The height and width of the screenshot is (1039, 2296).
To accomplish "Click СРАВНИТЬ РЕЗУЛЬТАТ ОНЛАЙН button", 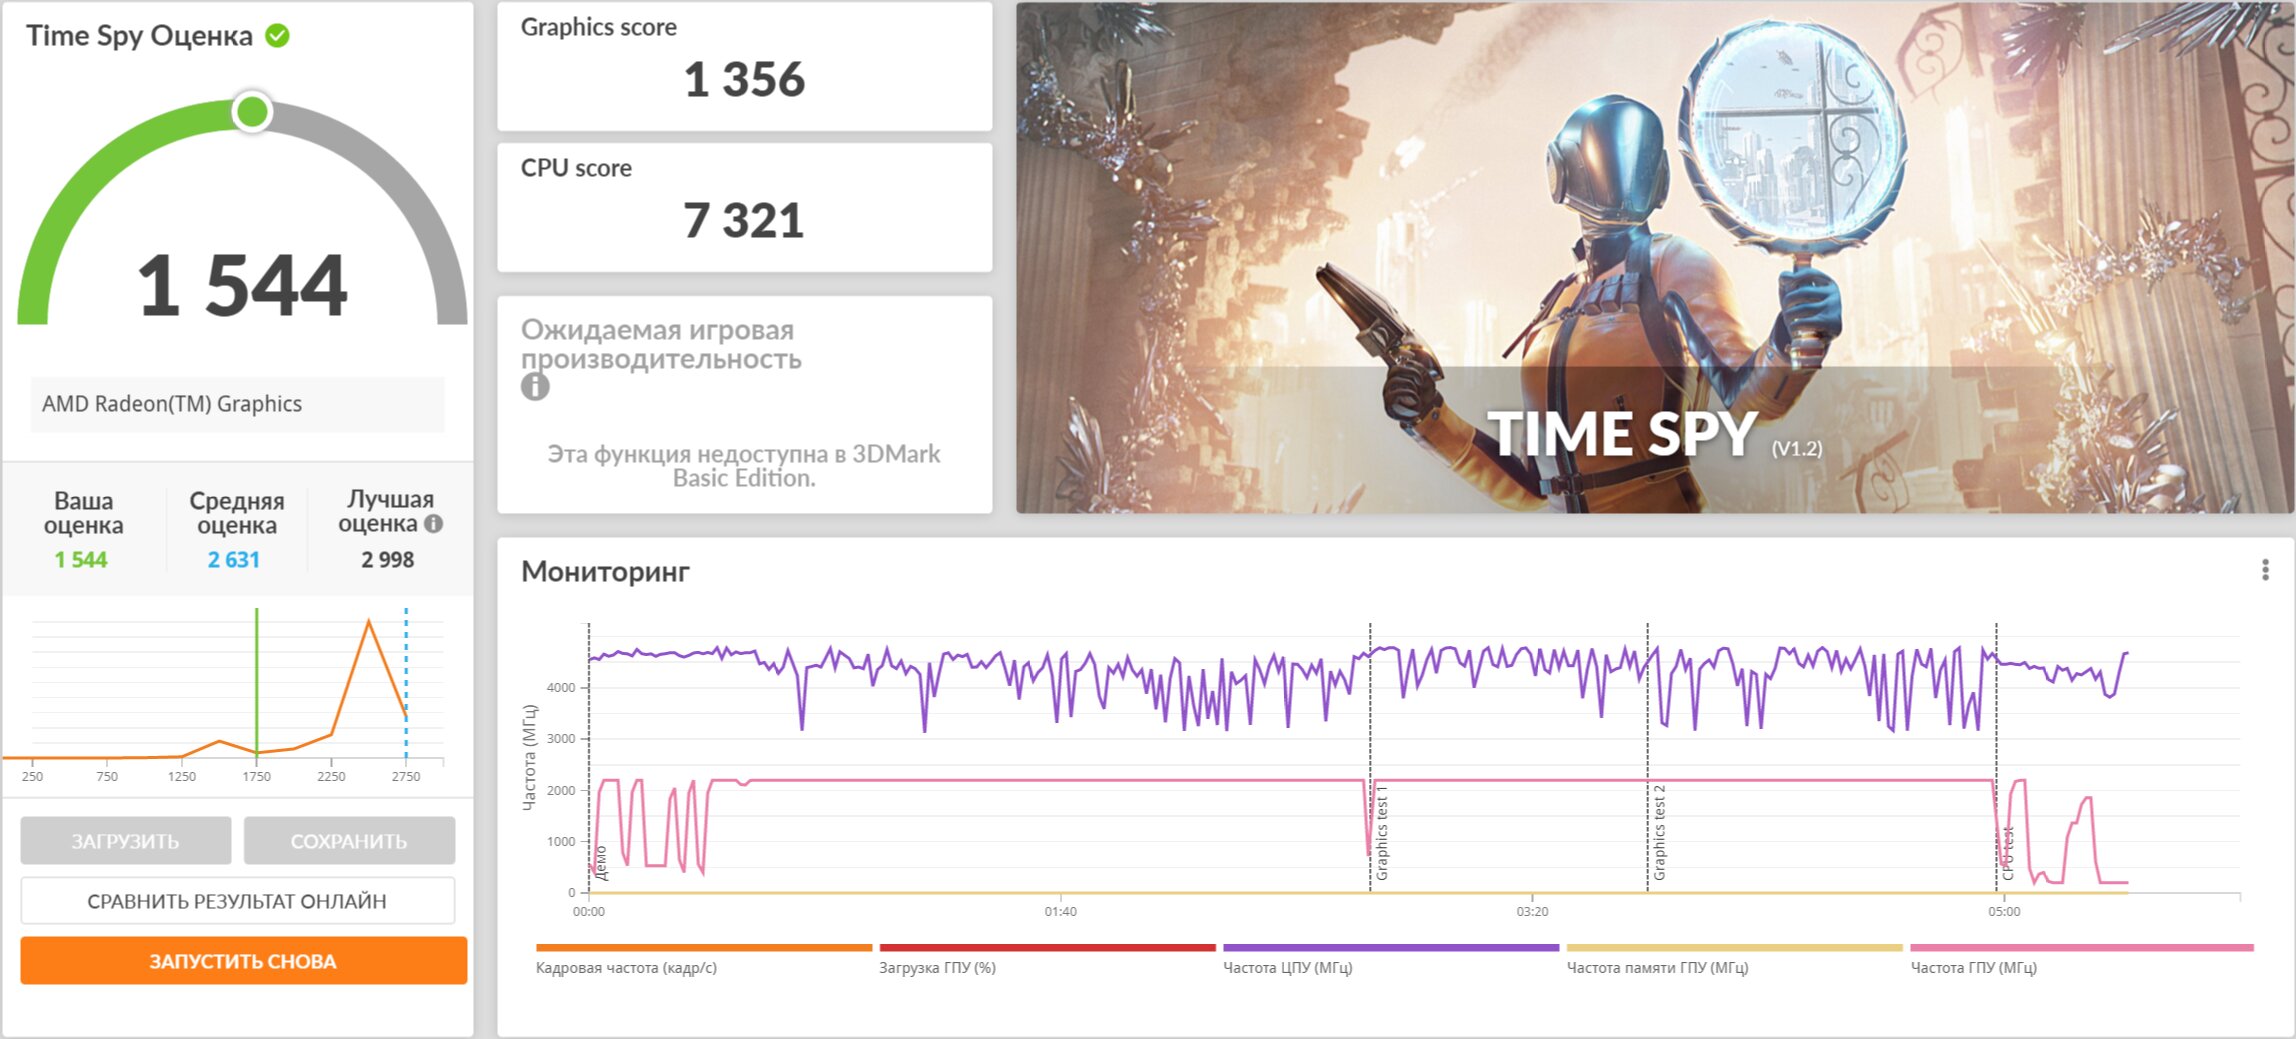I will (x=237, y=901).
